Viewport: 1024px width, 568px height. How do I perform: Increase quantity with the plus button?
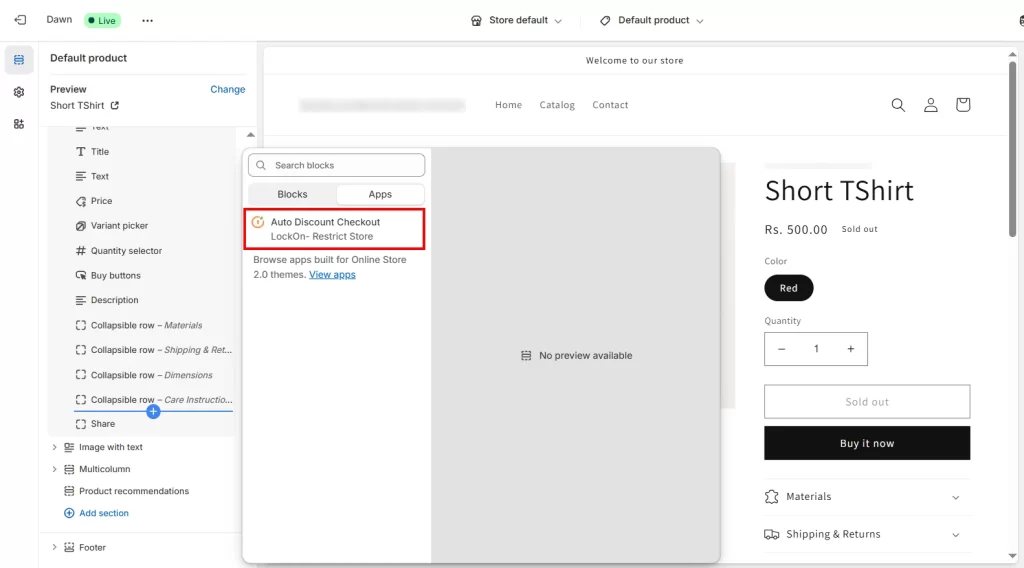851,349
